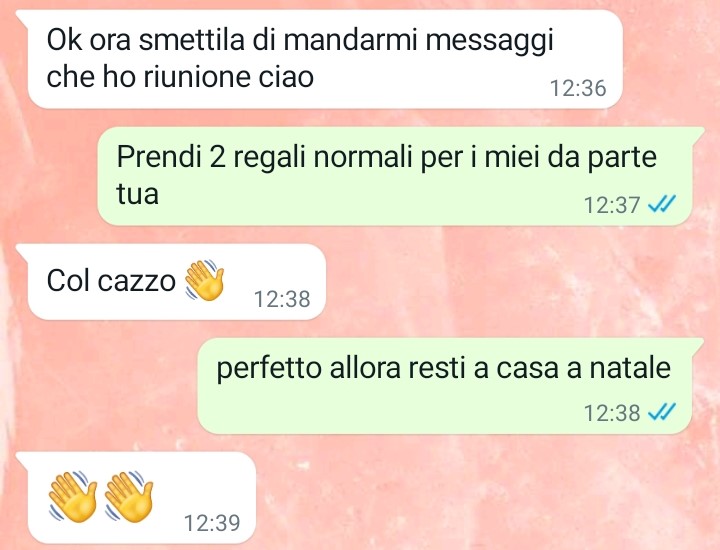Tap the blue double-check read receipt at 12:37
Image resolution: width=720 pixels, height=550 pixels.
[662, 204]
